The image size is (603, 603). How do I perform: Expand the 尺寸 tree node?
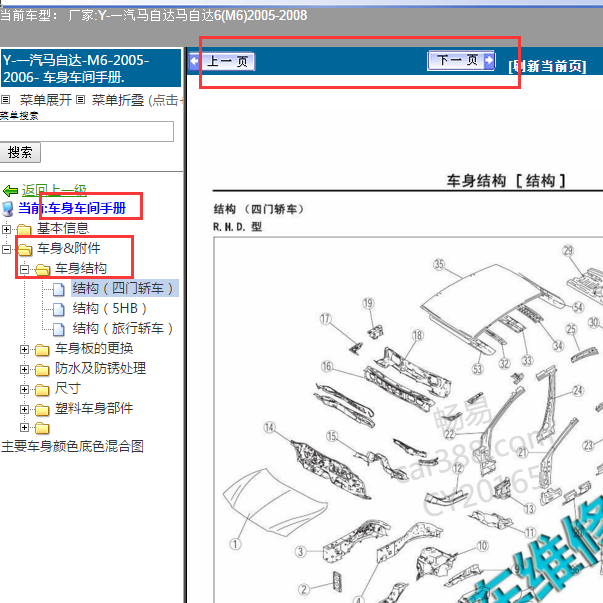point(25,389)
